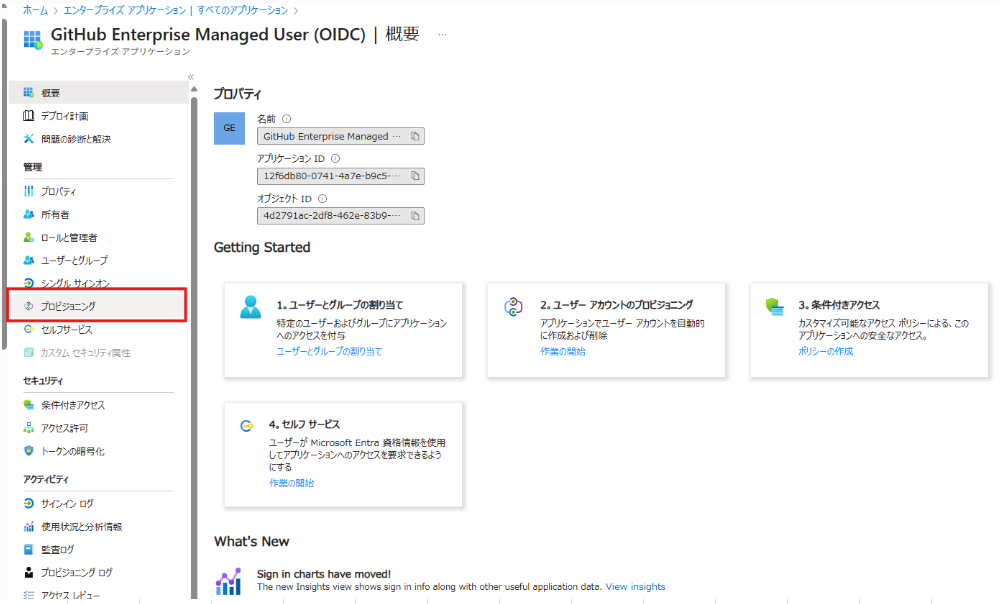Click ポリシーの作成 link

pyautogui.click(x=825, y=351)
